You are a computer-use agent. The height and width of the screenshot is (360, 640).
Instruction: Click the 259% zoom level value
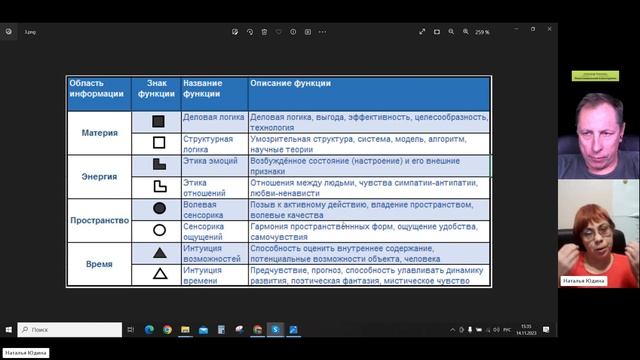(x=482, y=32)
